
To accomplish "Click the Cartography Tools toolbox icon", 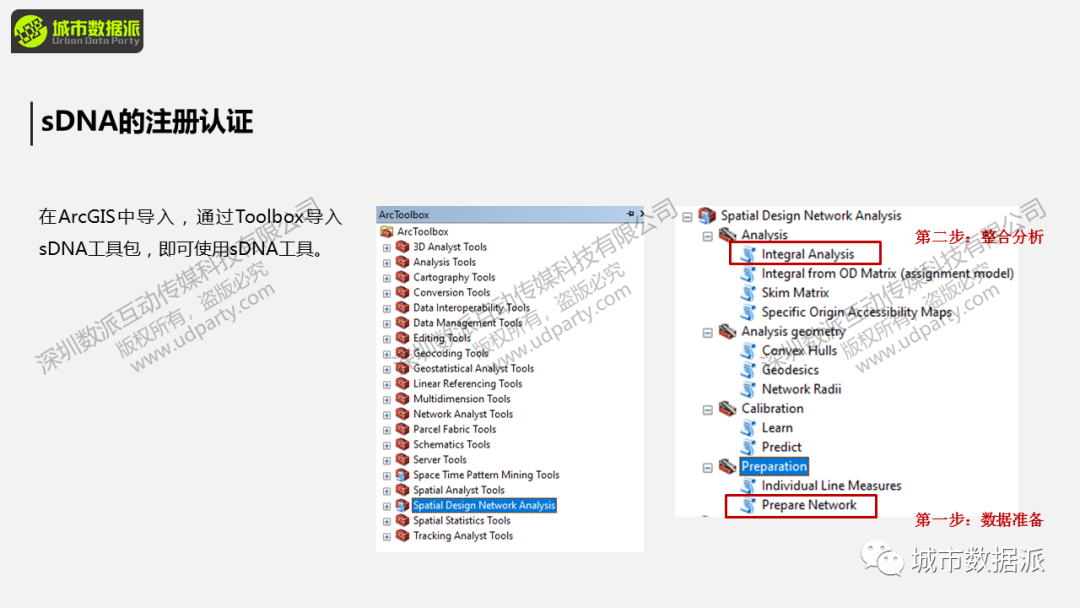I will (403, 277).
